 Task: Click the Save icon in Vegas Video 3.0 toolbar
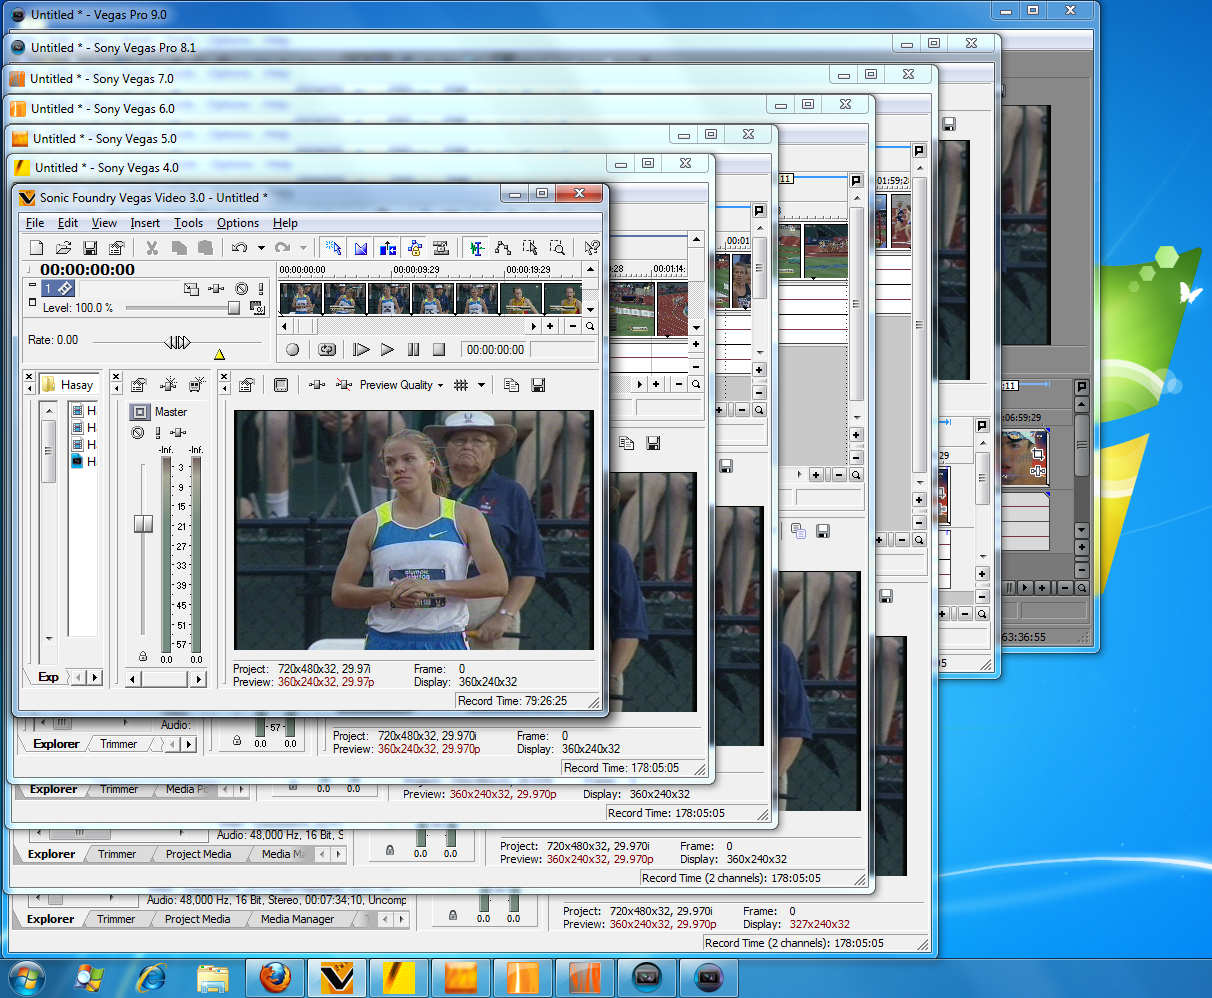click(x=90, y=248)
